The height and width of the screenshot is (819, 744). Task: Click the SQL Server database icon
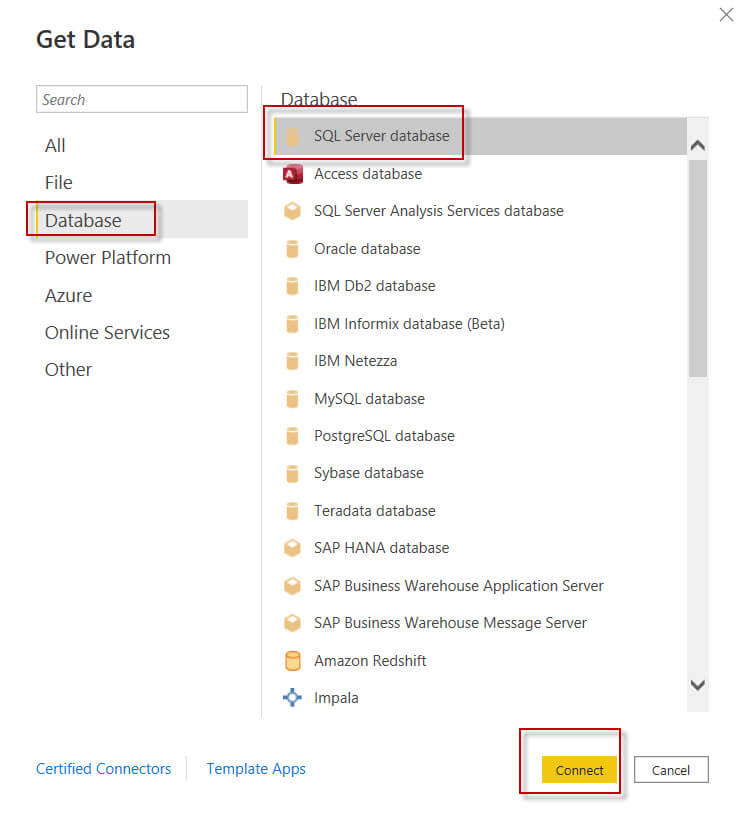[x=293, y=136]
